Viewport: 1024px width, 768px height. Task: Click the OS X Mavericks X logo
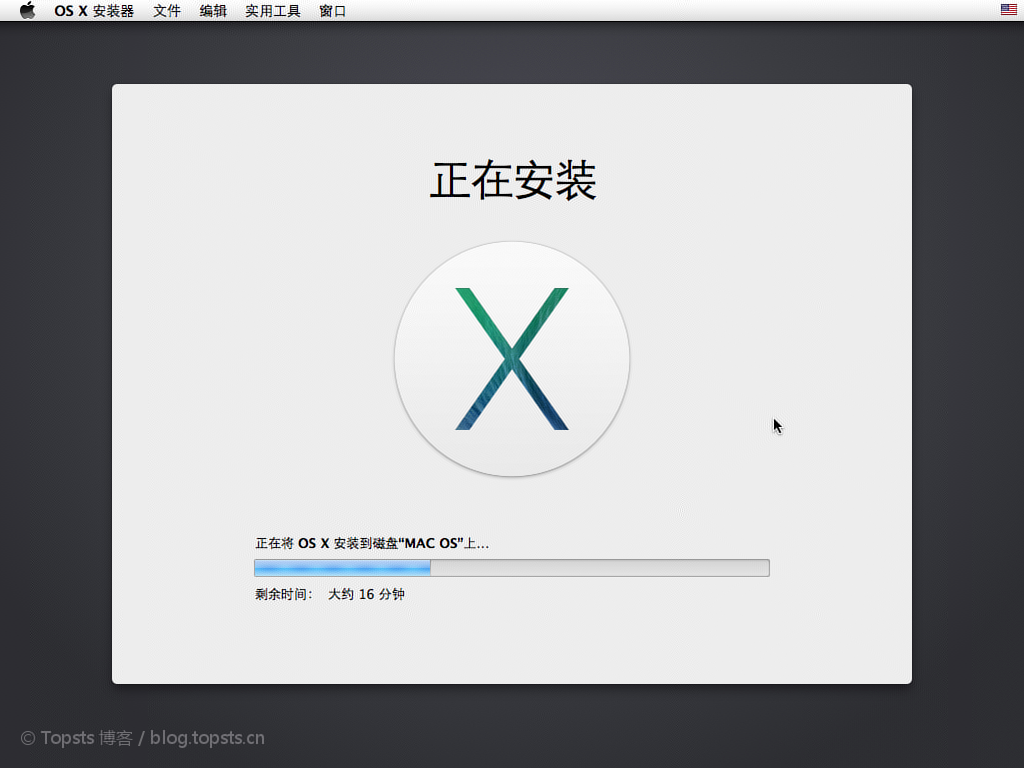[512, 359]
